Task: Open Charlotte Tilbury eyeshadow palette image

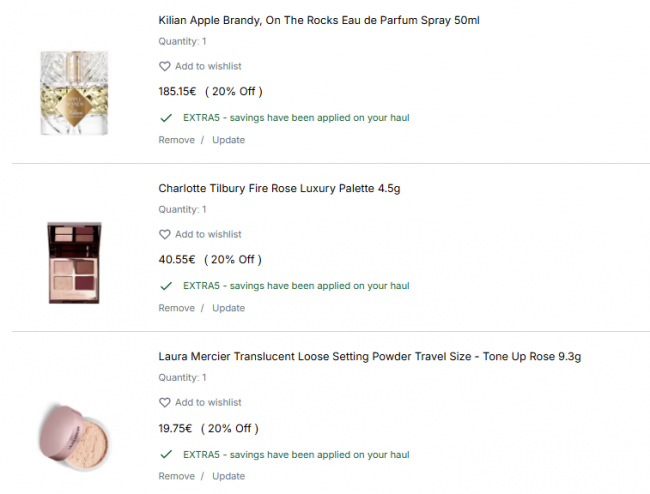Action: [x=74, y=263]
